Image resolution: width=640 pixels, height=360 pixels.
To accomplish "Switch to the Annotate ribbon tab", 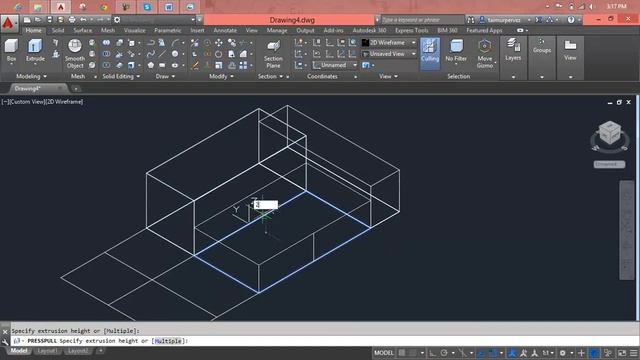I will [225, 31].
